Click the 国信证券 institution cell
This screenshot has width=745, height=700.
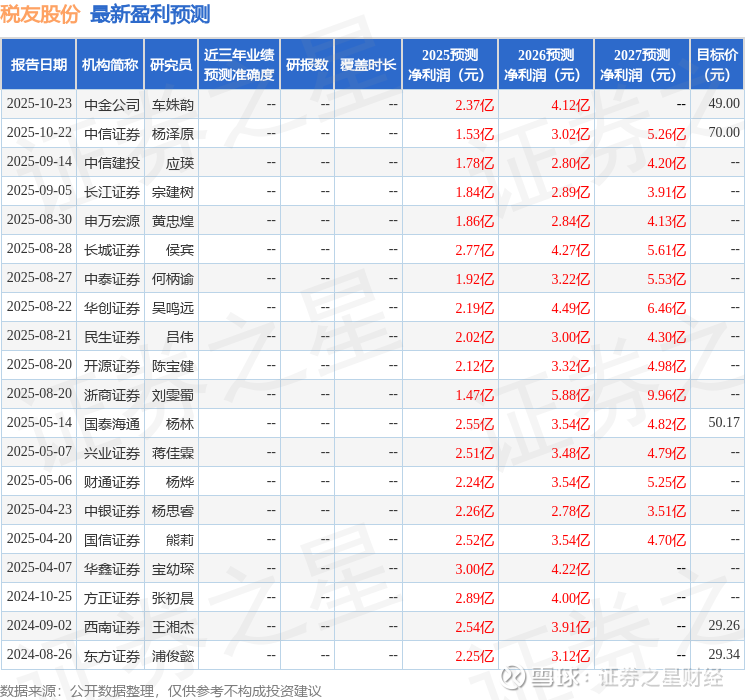(x=112, y=540)
